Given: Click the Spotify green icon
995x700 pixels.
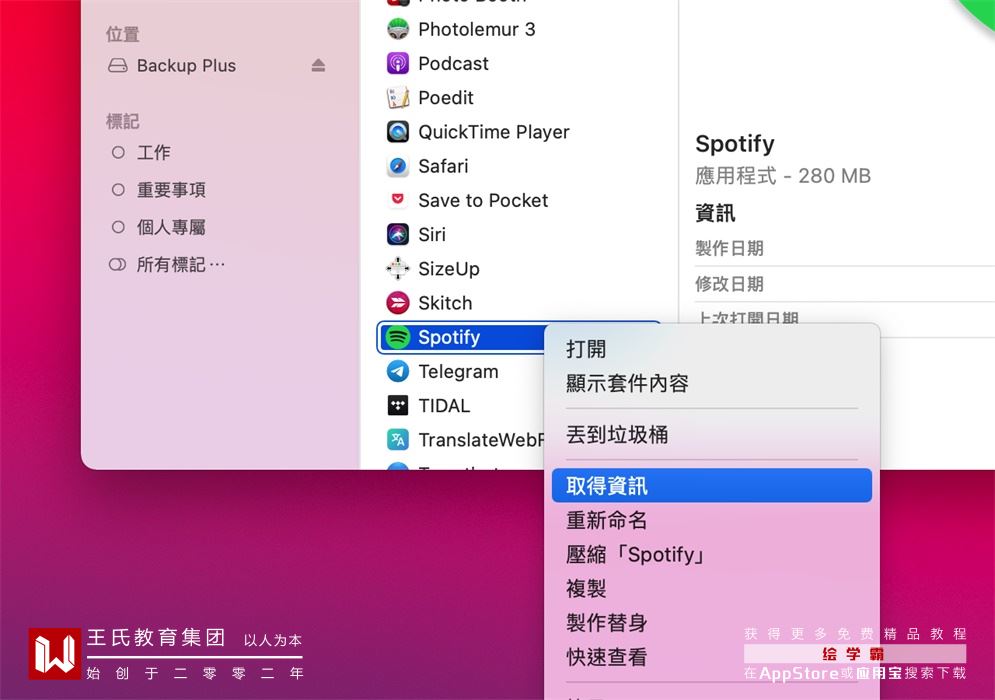Looking at the screenshot, I should click(x=398, y=338).
